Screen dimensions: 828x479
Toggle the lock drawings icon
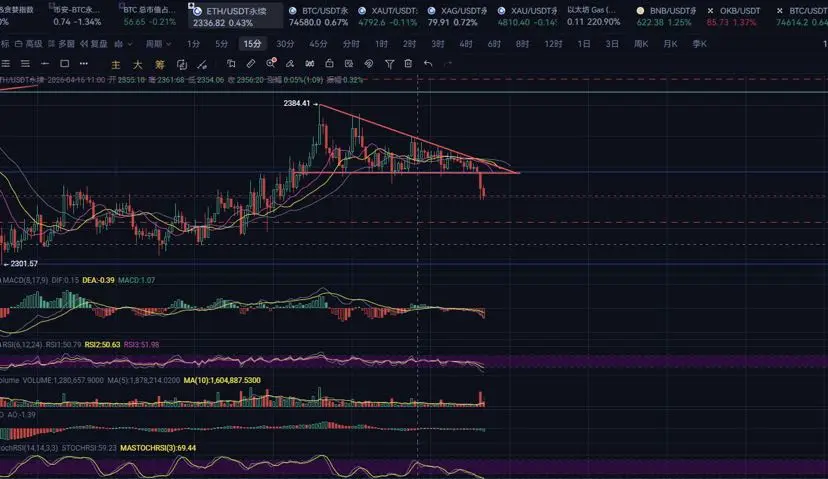[329, 64]
